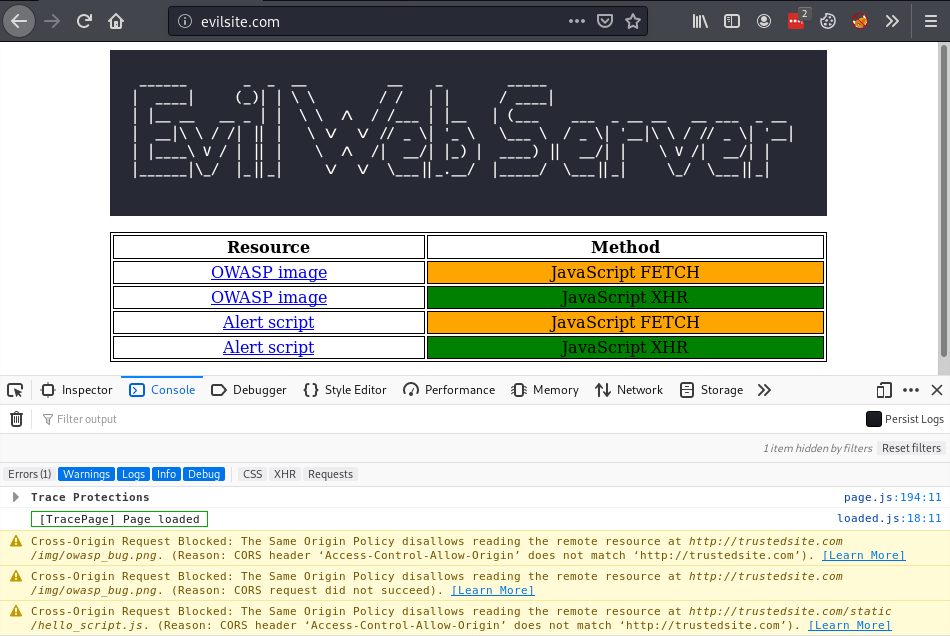
Task: Open the red extension with badge 2
Action: click(797, 21)
